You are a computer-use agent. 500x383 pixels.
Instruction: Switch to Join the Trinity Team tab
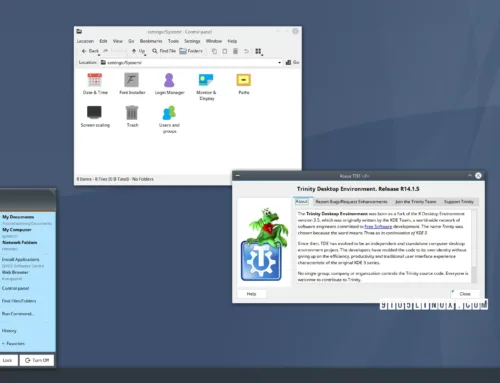(x=415, y=202)
